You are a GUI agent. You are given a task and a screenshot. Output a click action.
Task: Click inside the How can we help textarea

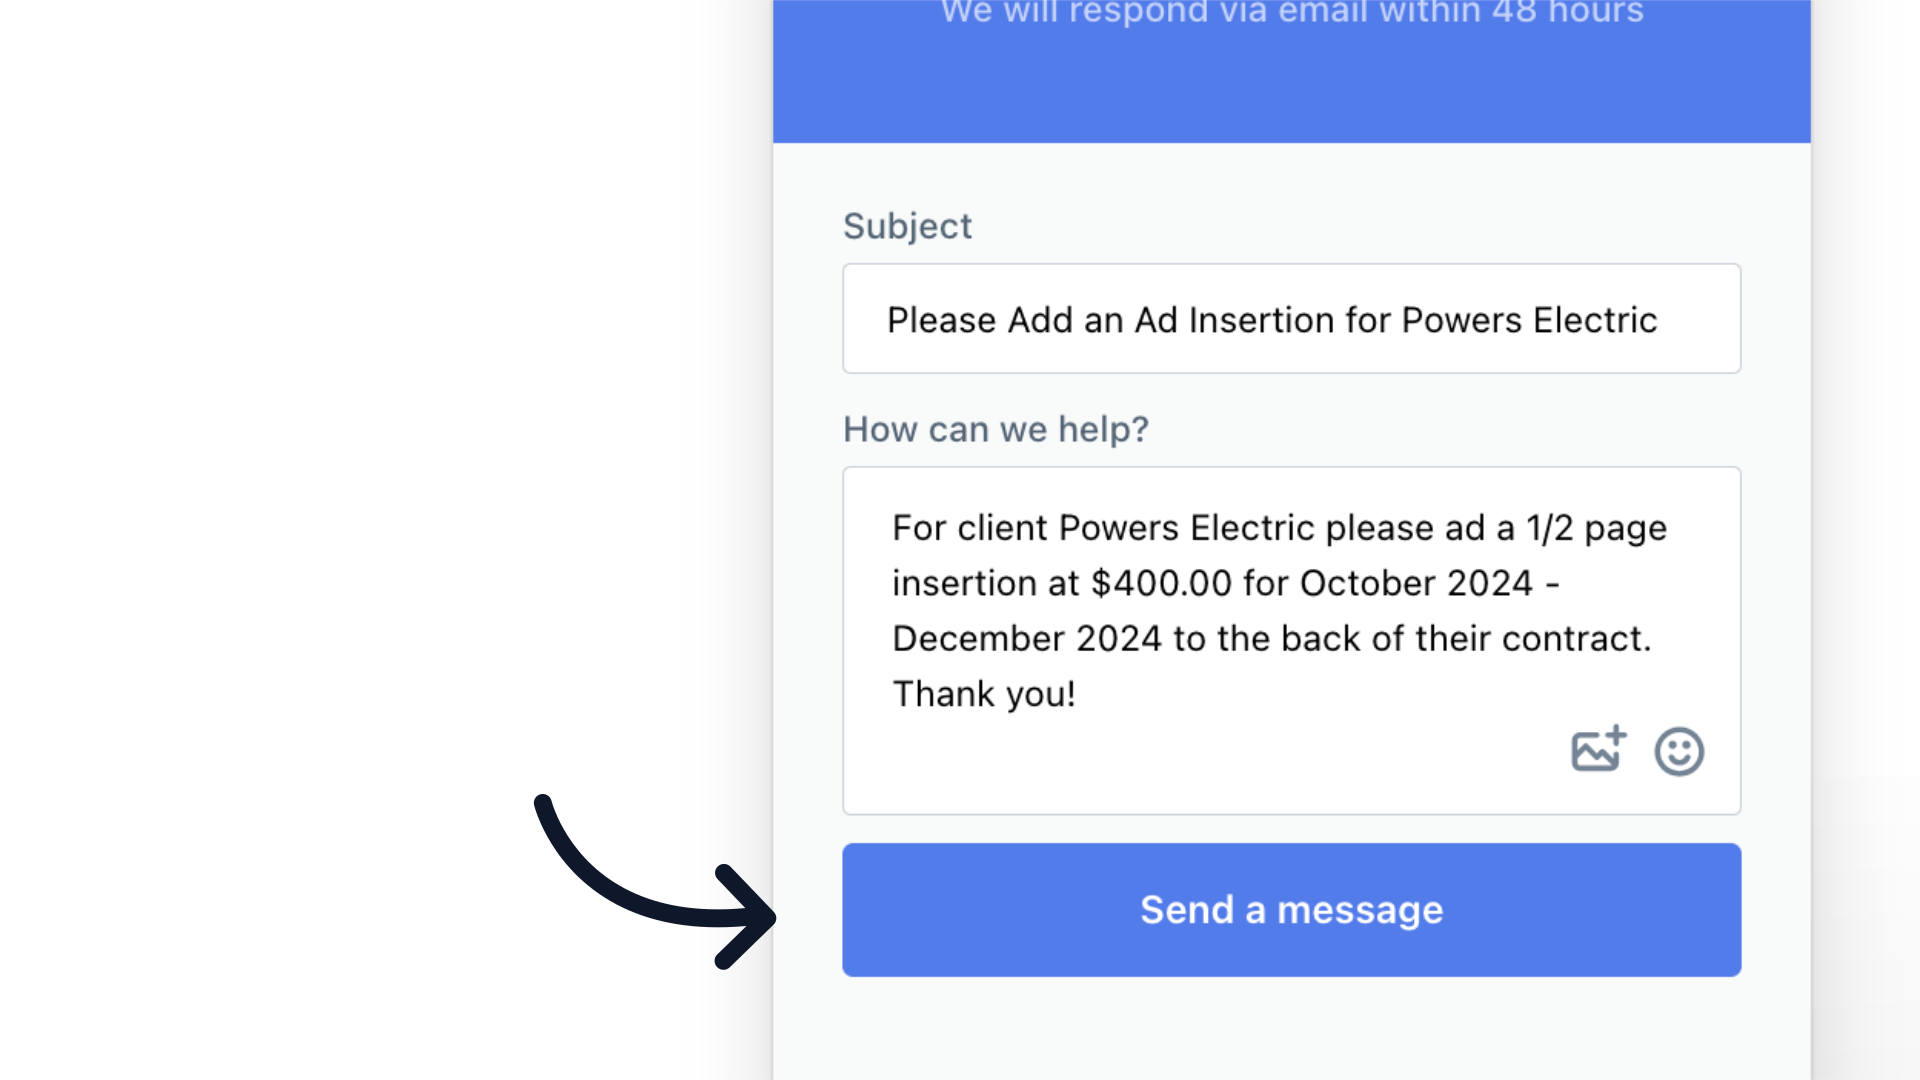pos(1291,641)
